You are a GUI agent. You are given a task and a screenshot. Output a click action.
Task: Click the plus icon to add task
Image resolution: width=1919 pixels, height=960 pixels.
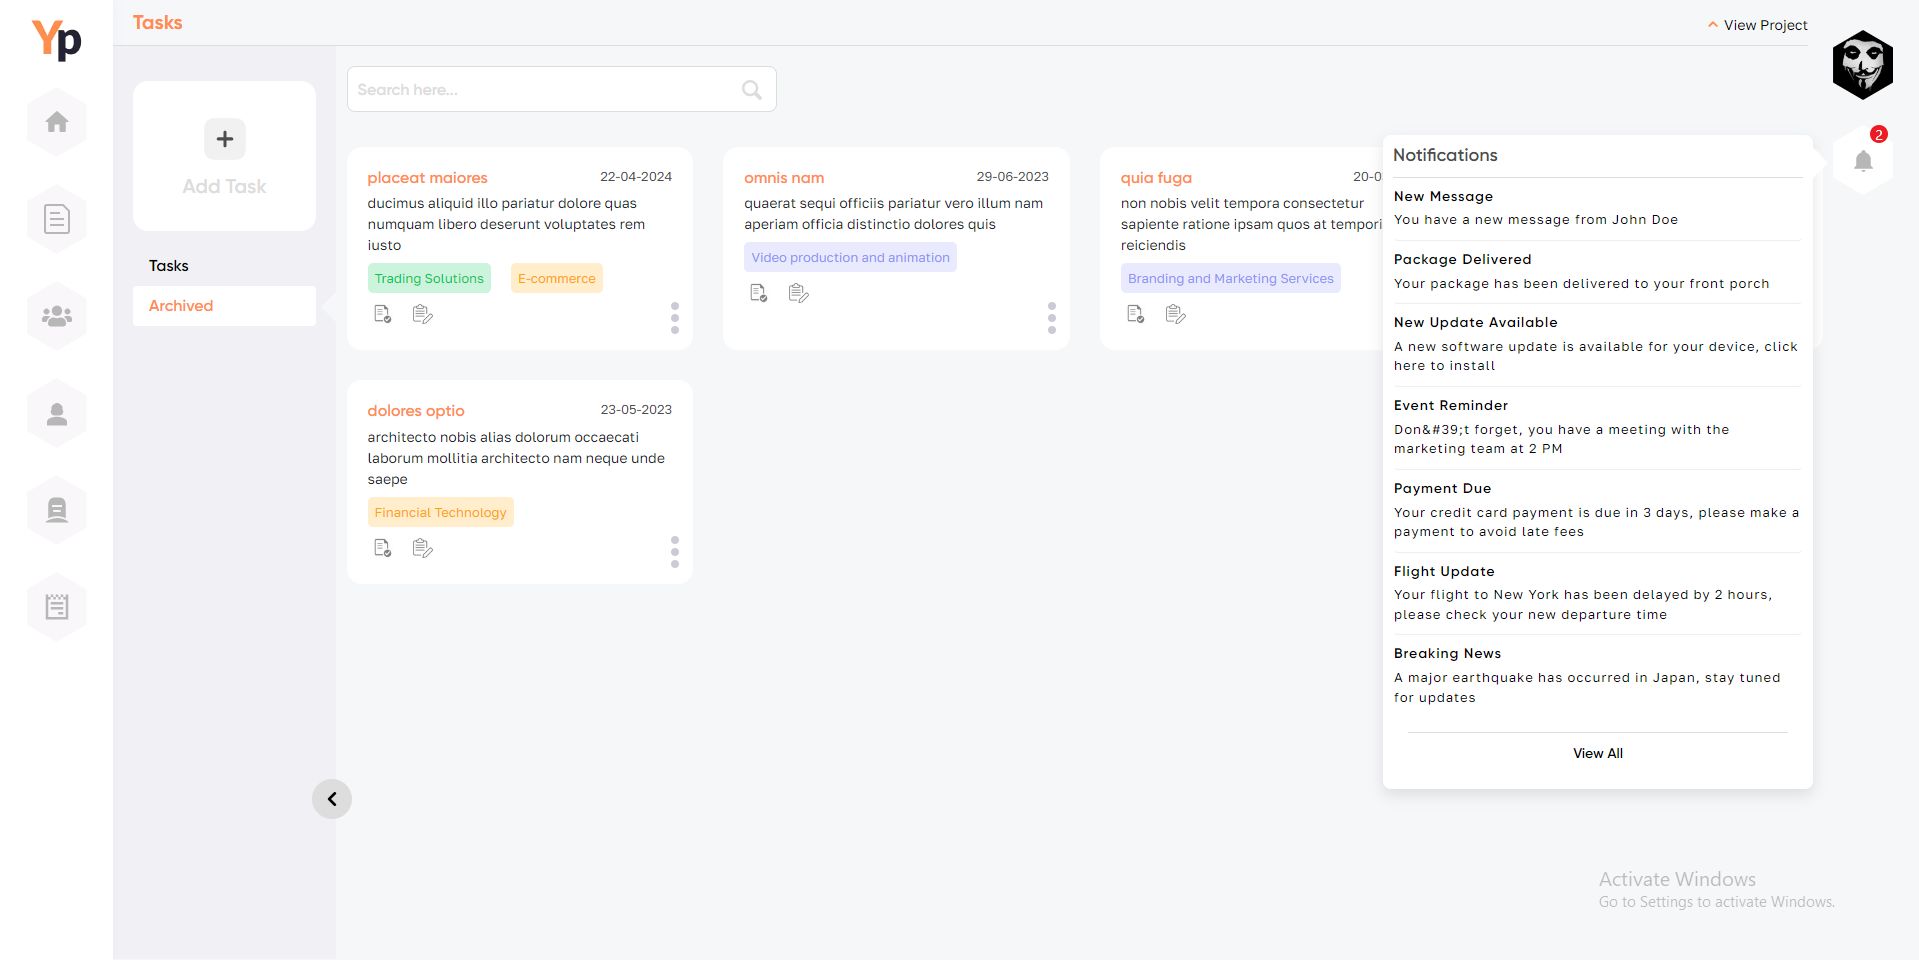(x=224, y=139)
